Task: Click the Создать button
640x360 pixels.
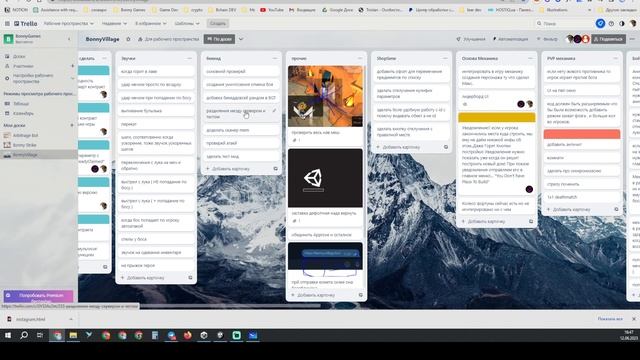Action: point(218,24)
